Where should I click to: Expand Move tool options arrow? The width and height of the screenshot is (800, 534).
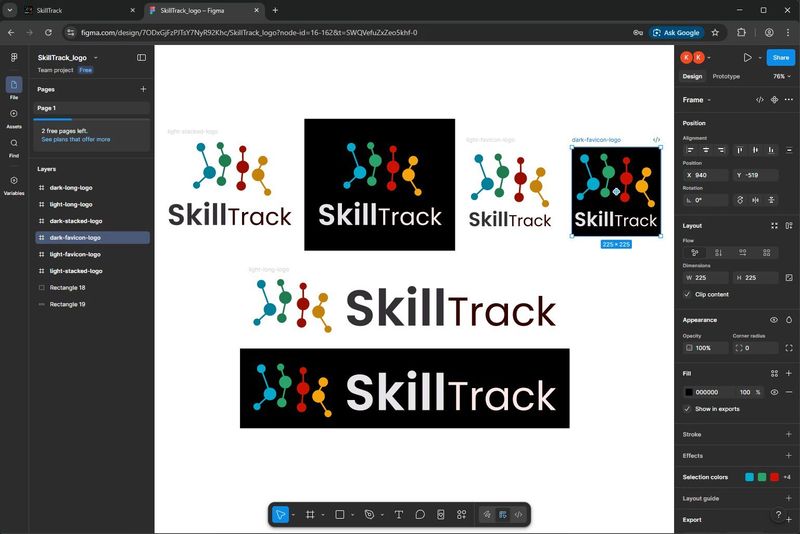coord(293,515)
